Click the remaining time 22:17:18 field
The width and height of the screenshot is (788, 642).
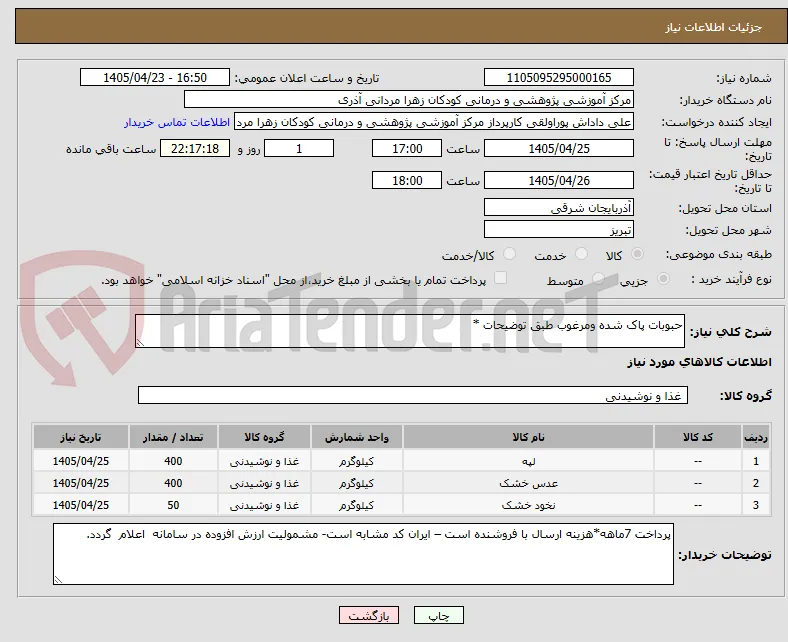(x=195, y=149)
